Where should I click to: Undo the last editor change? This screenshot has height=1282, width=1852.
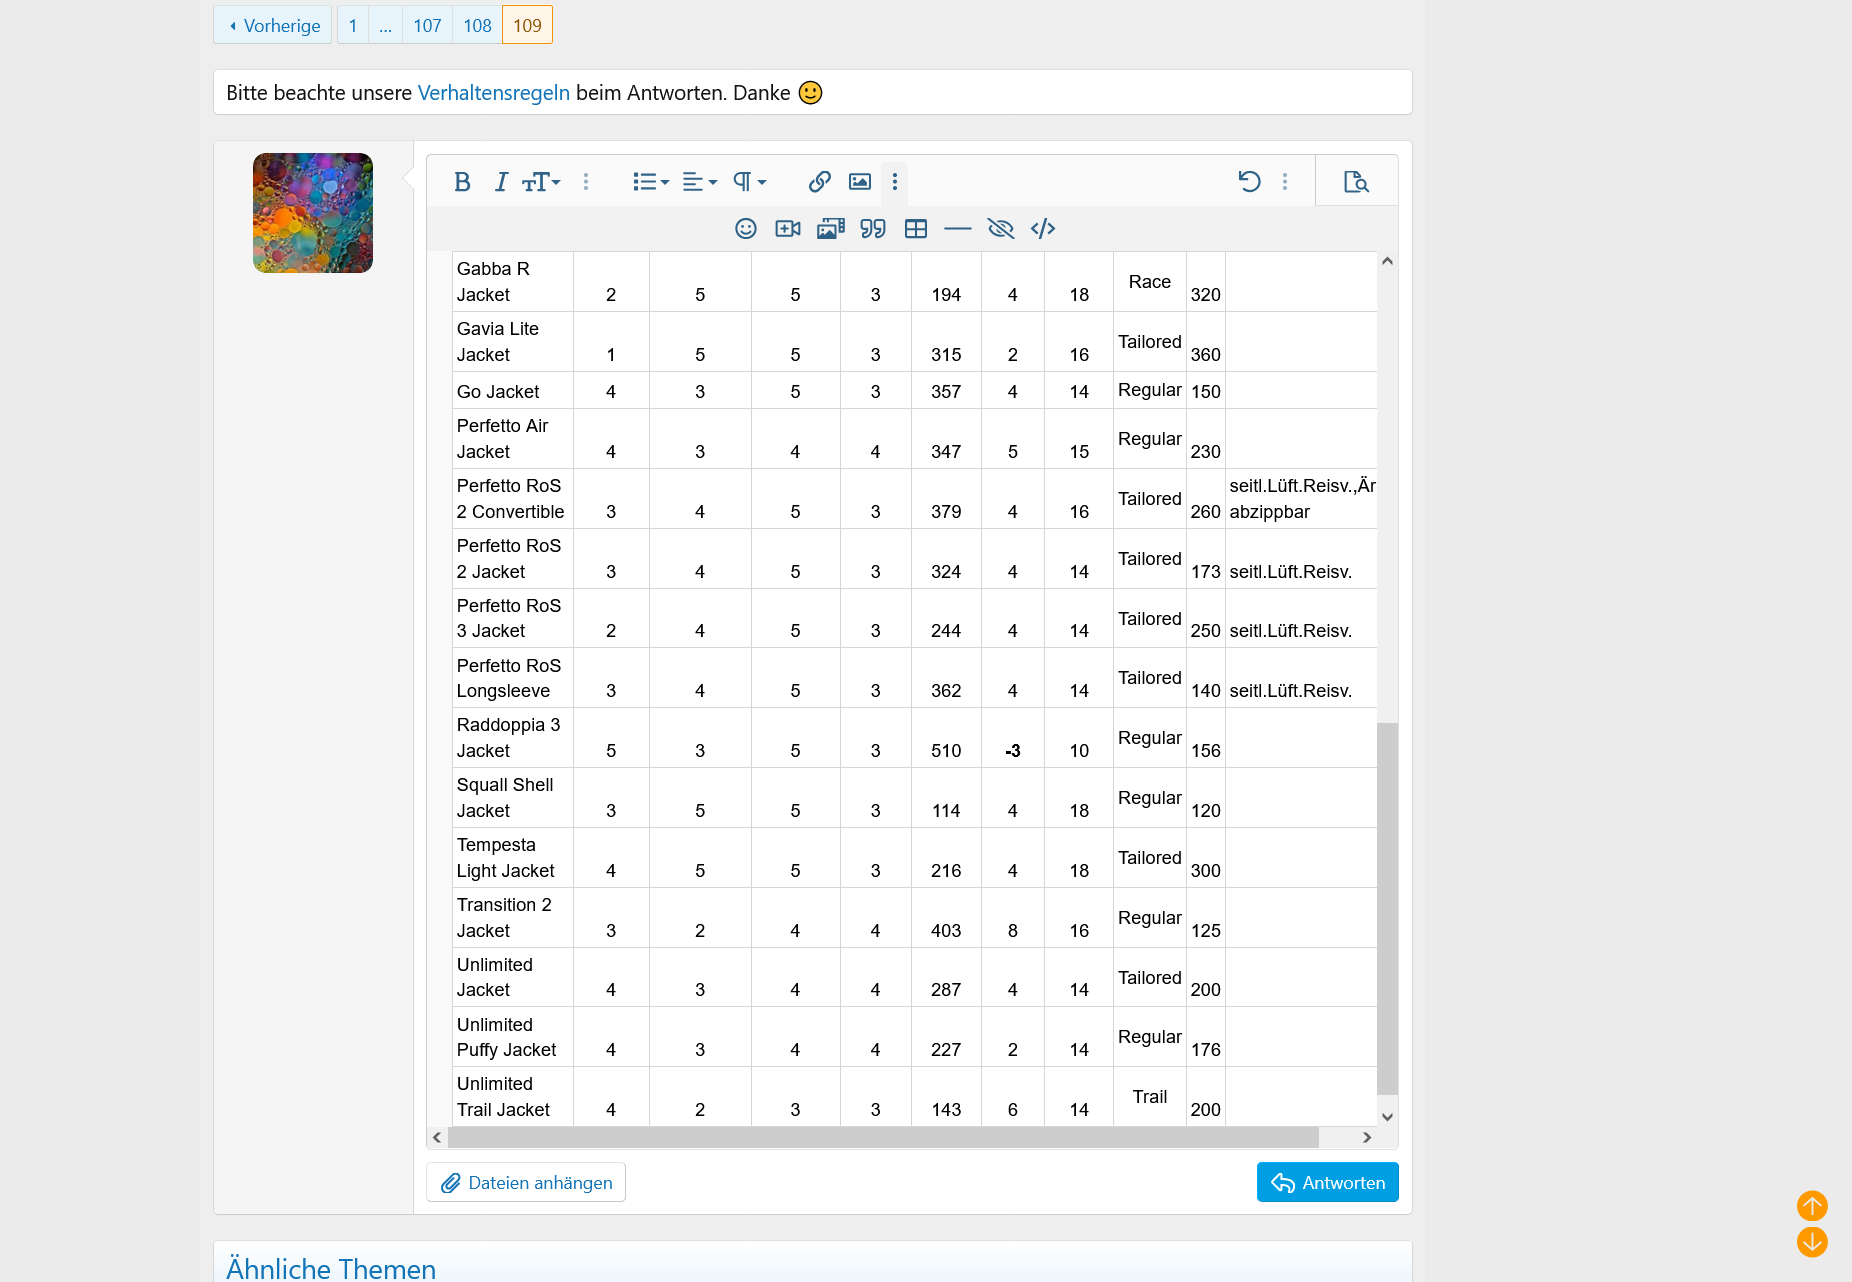click(1249, 182)
